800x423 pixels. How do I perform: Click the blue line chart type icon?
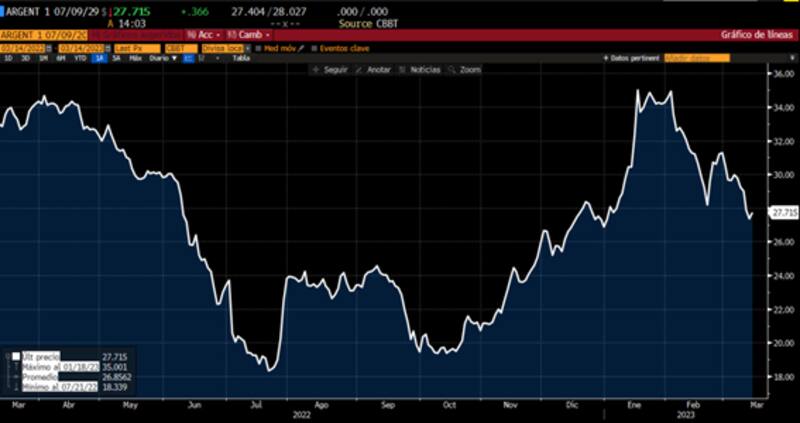(x=186, y=58)
